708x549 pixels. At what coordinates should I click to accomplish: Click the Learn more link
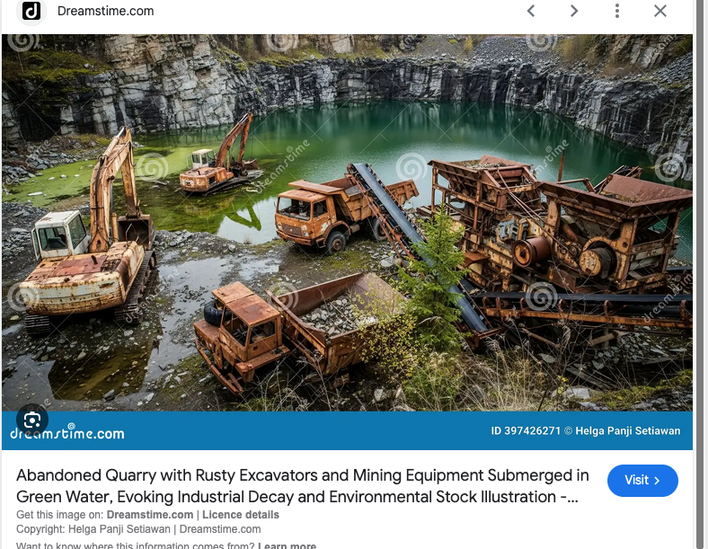[x=287, y=546]
